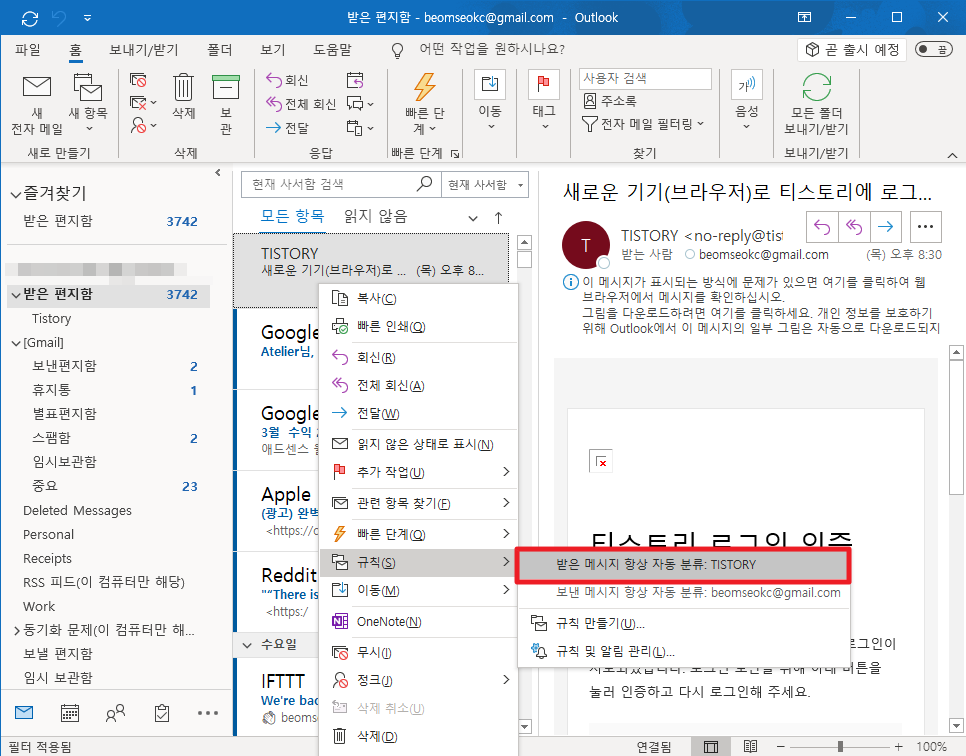966x756 pixels.
Task: Click the search magnifier icon in mailbox search
Action: point(424,184)
